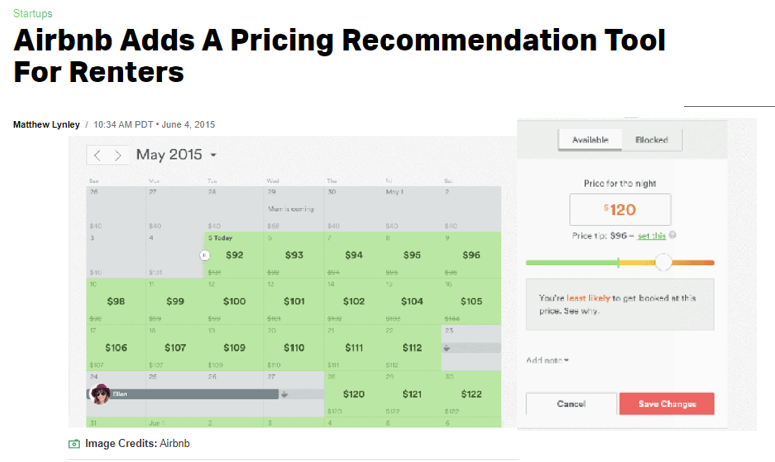Cancel the price changes
Screen dimensions: 775x462
tap(571, 403)
